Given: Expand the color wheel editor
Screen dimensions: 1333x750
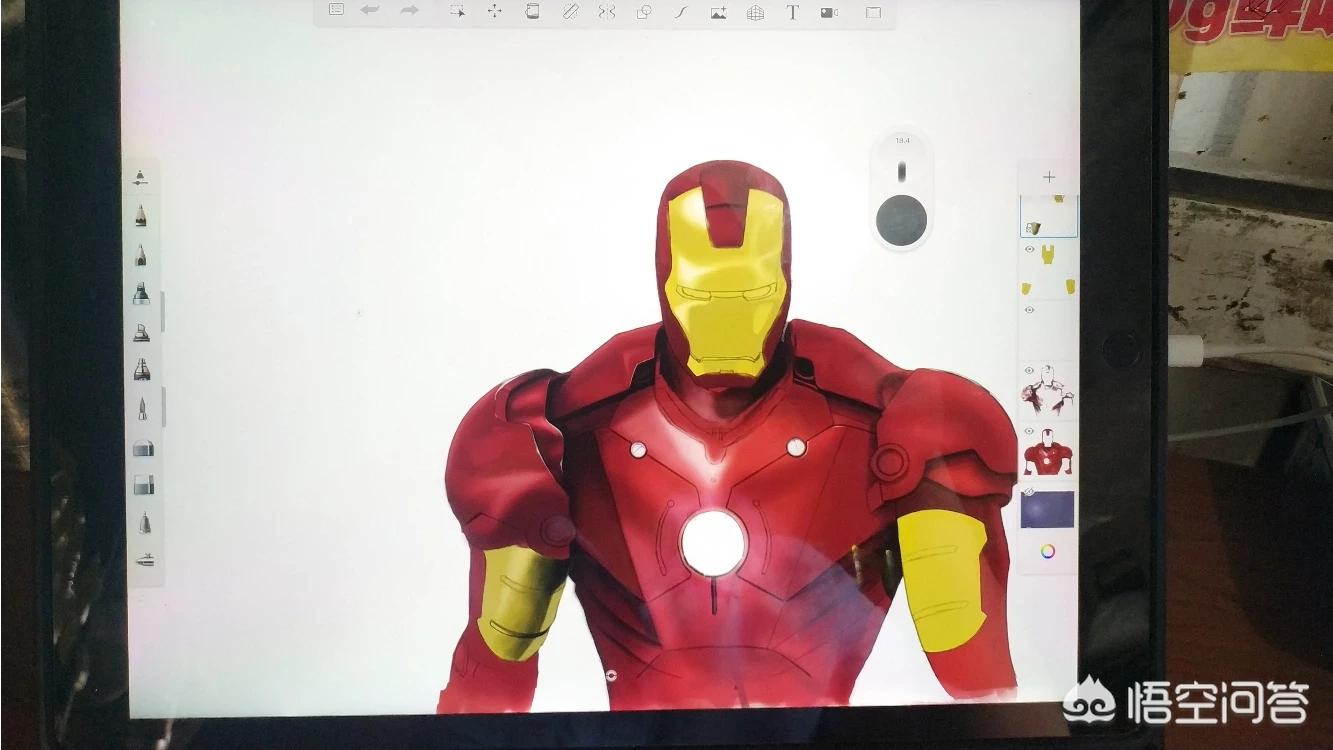Looking at the screenshot, I should pyautogui.click(x=1048, y=551).
